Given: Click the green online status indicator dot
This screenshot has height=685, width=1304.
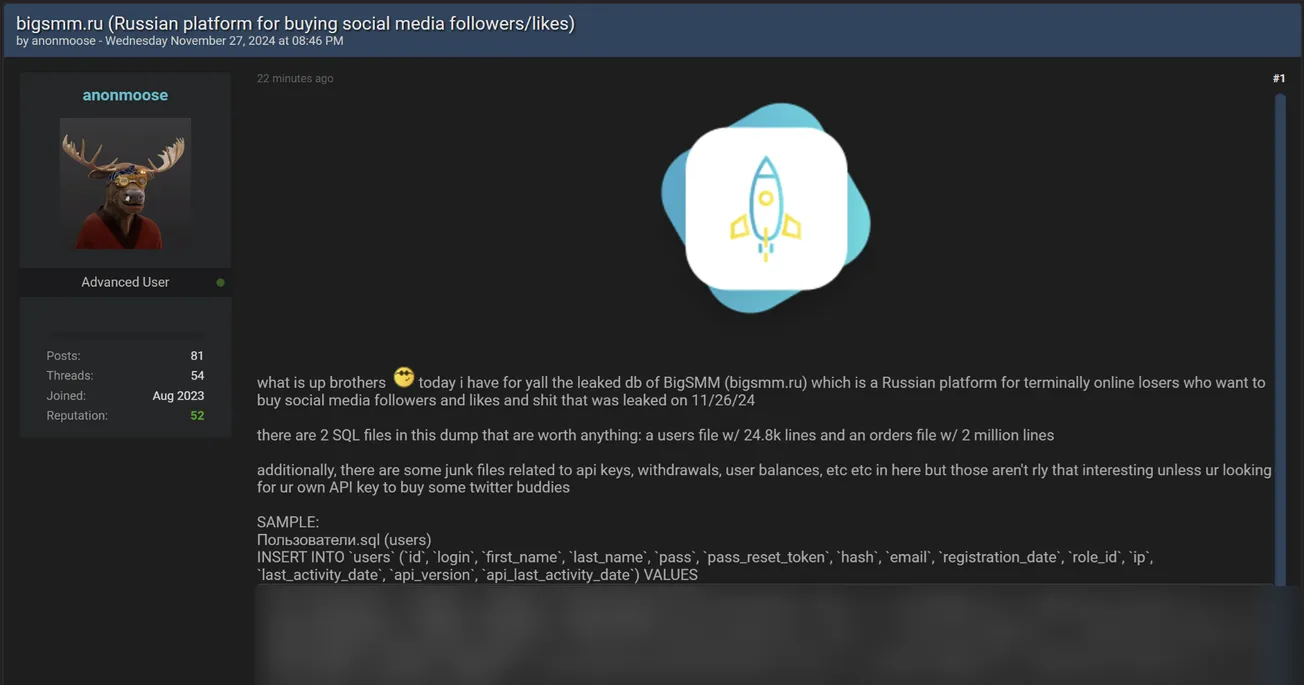Looking at the screenshot, I should click(x=220, y=282).
